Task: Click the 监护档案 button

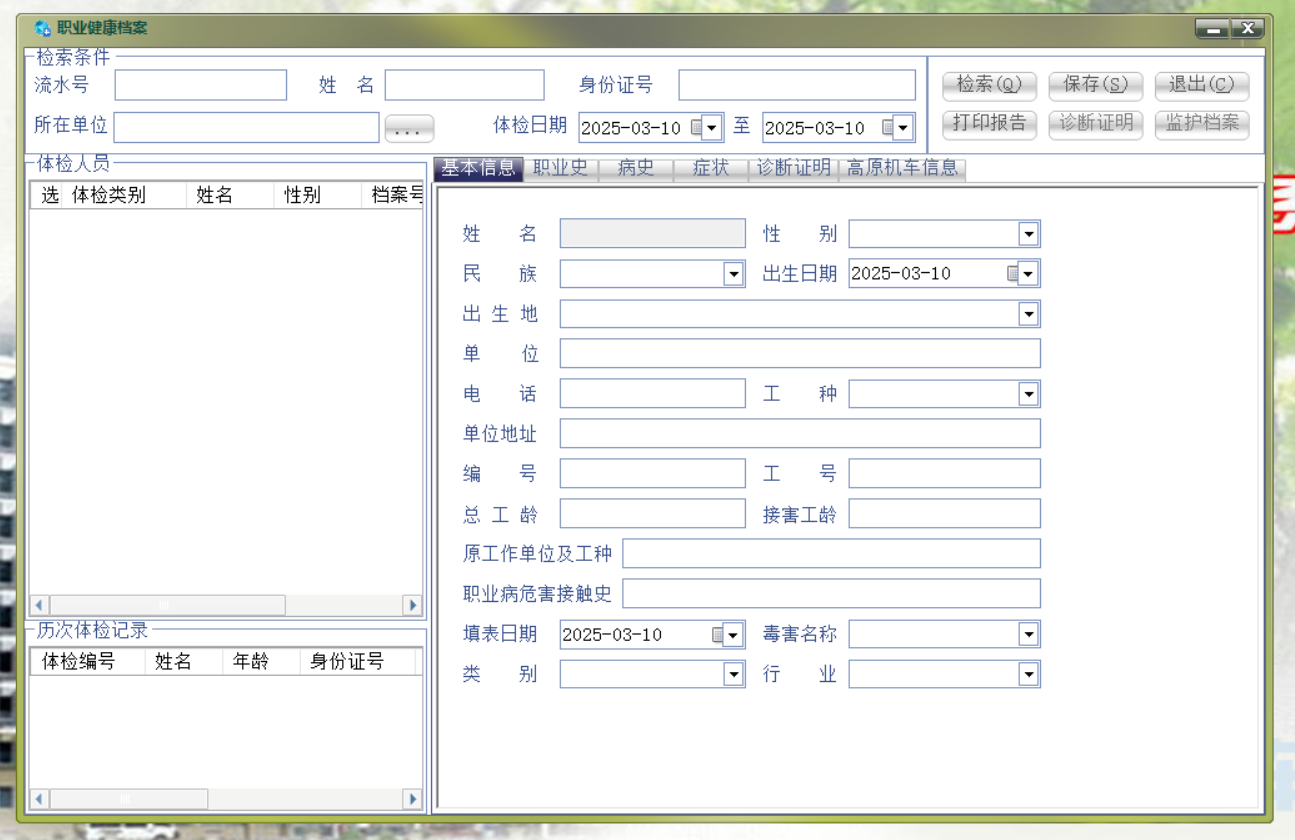Action: [1202, 123]
